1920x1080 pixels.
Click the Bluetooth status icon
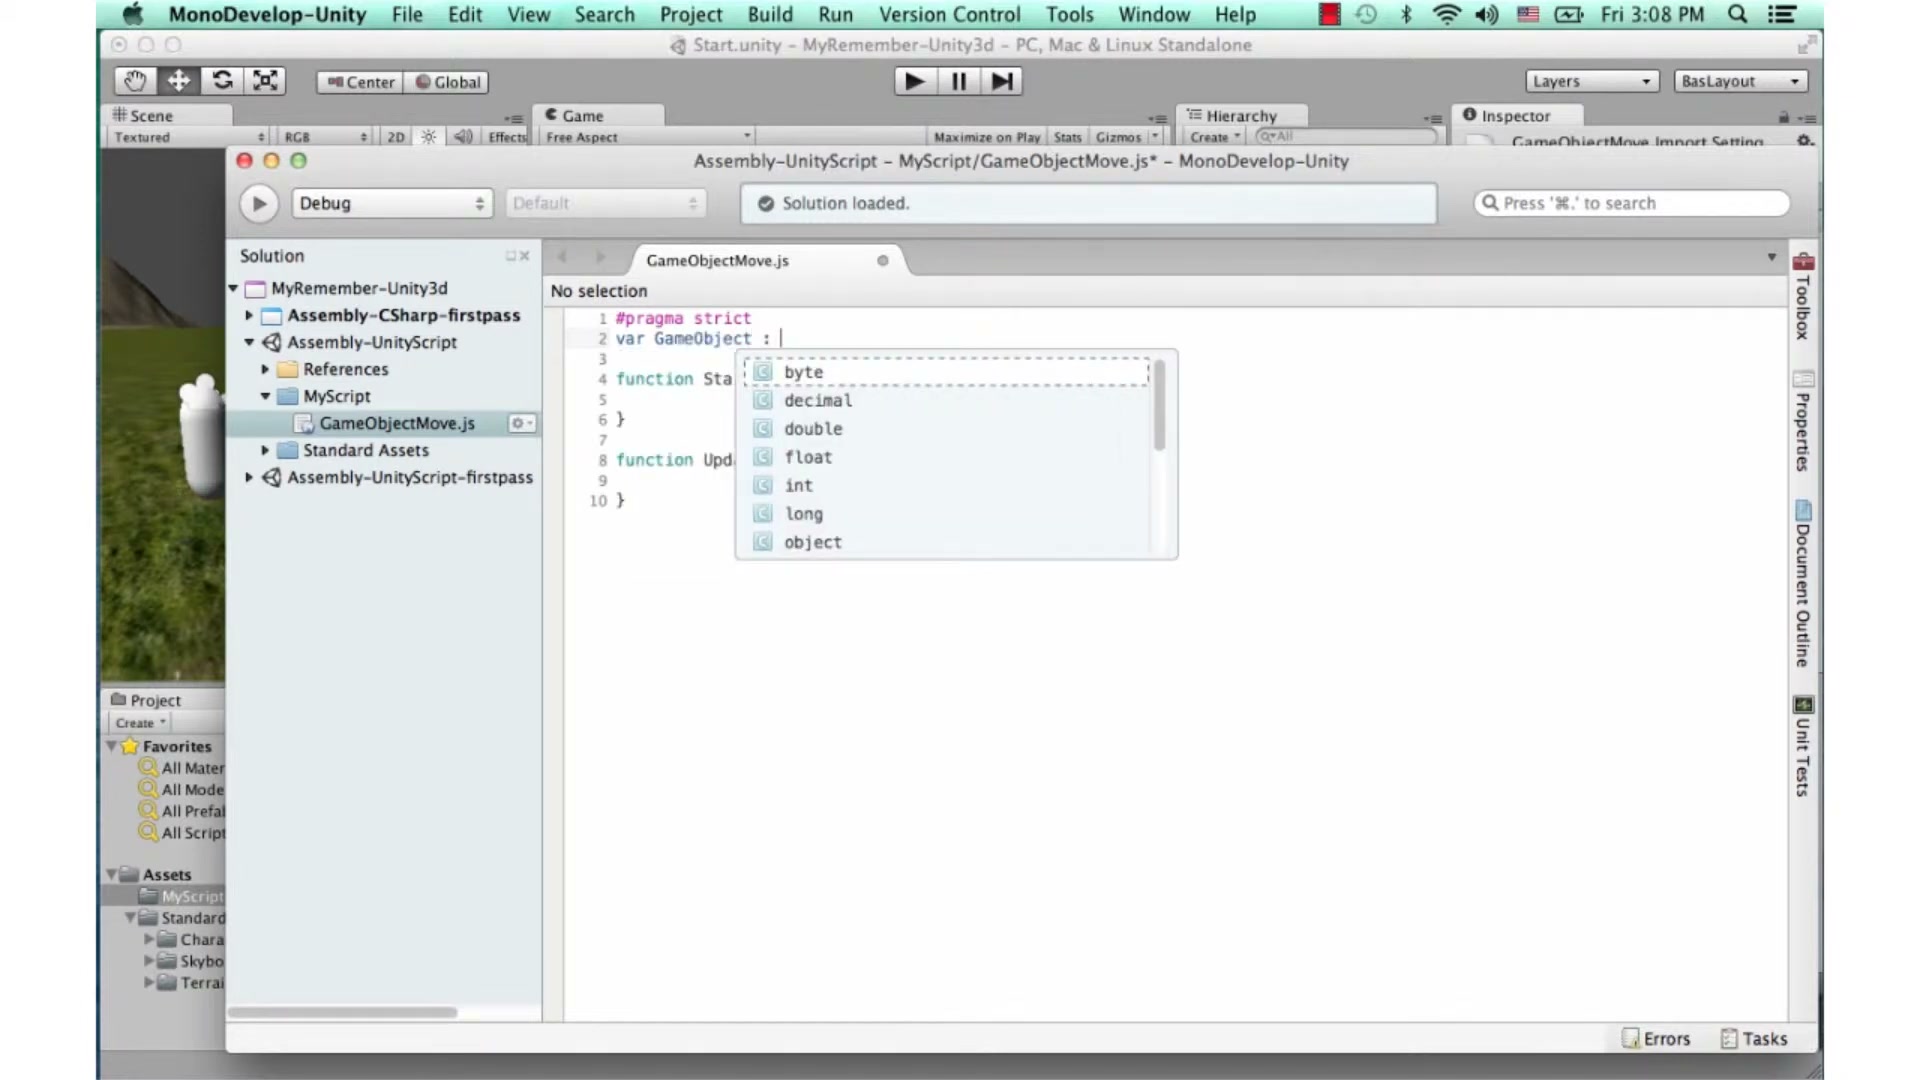tap(1406, 14)
